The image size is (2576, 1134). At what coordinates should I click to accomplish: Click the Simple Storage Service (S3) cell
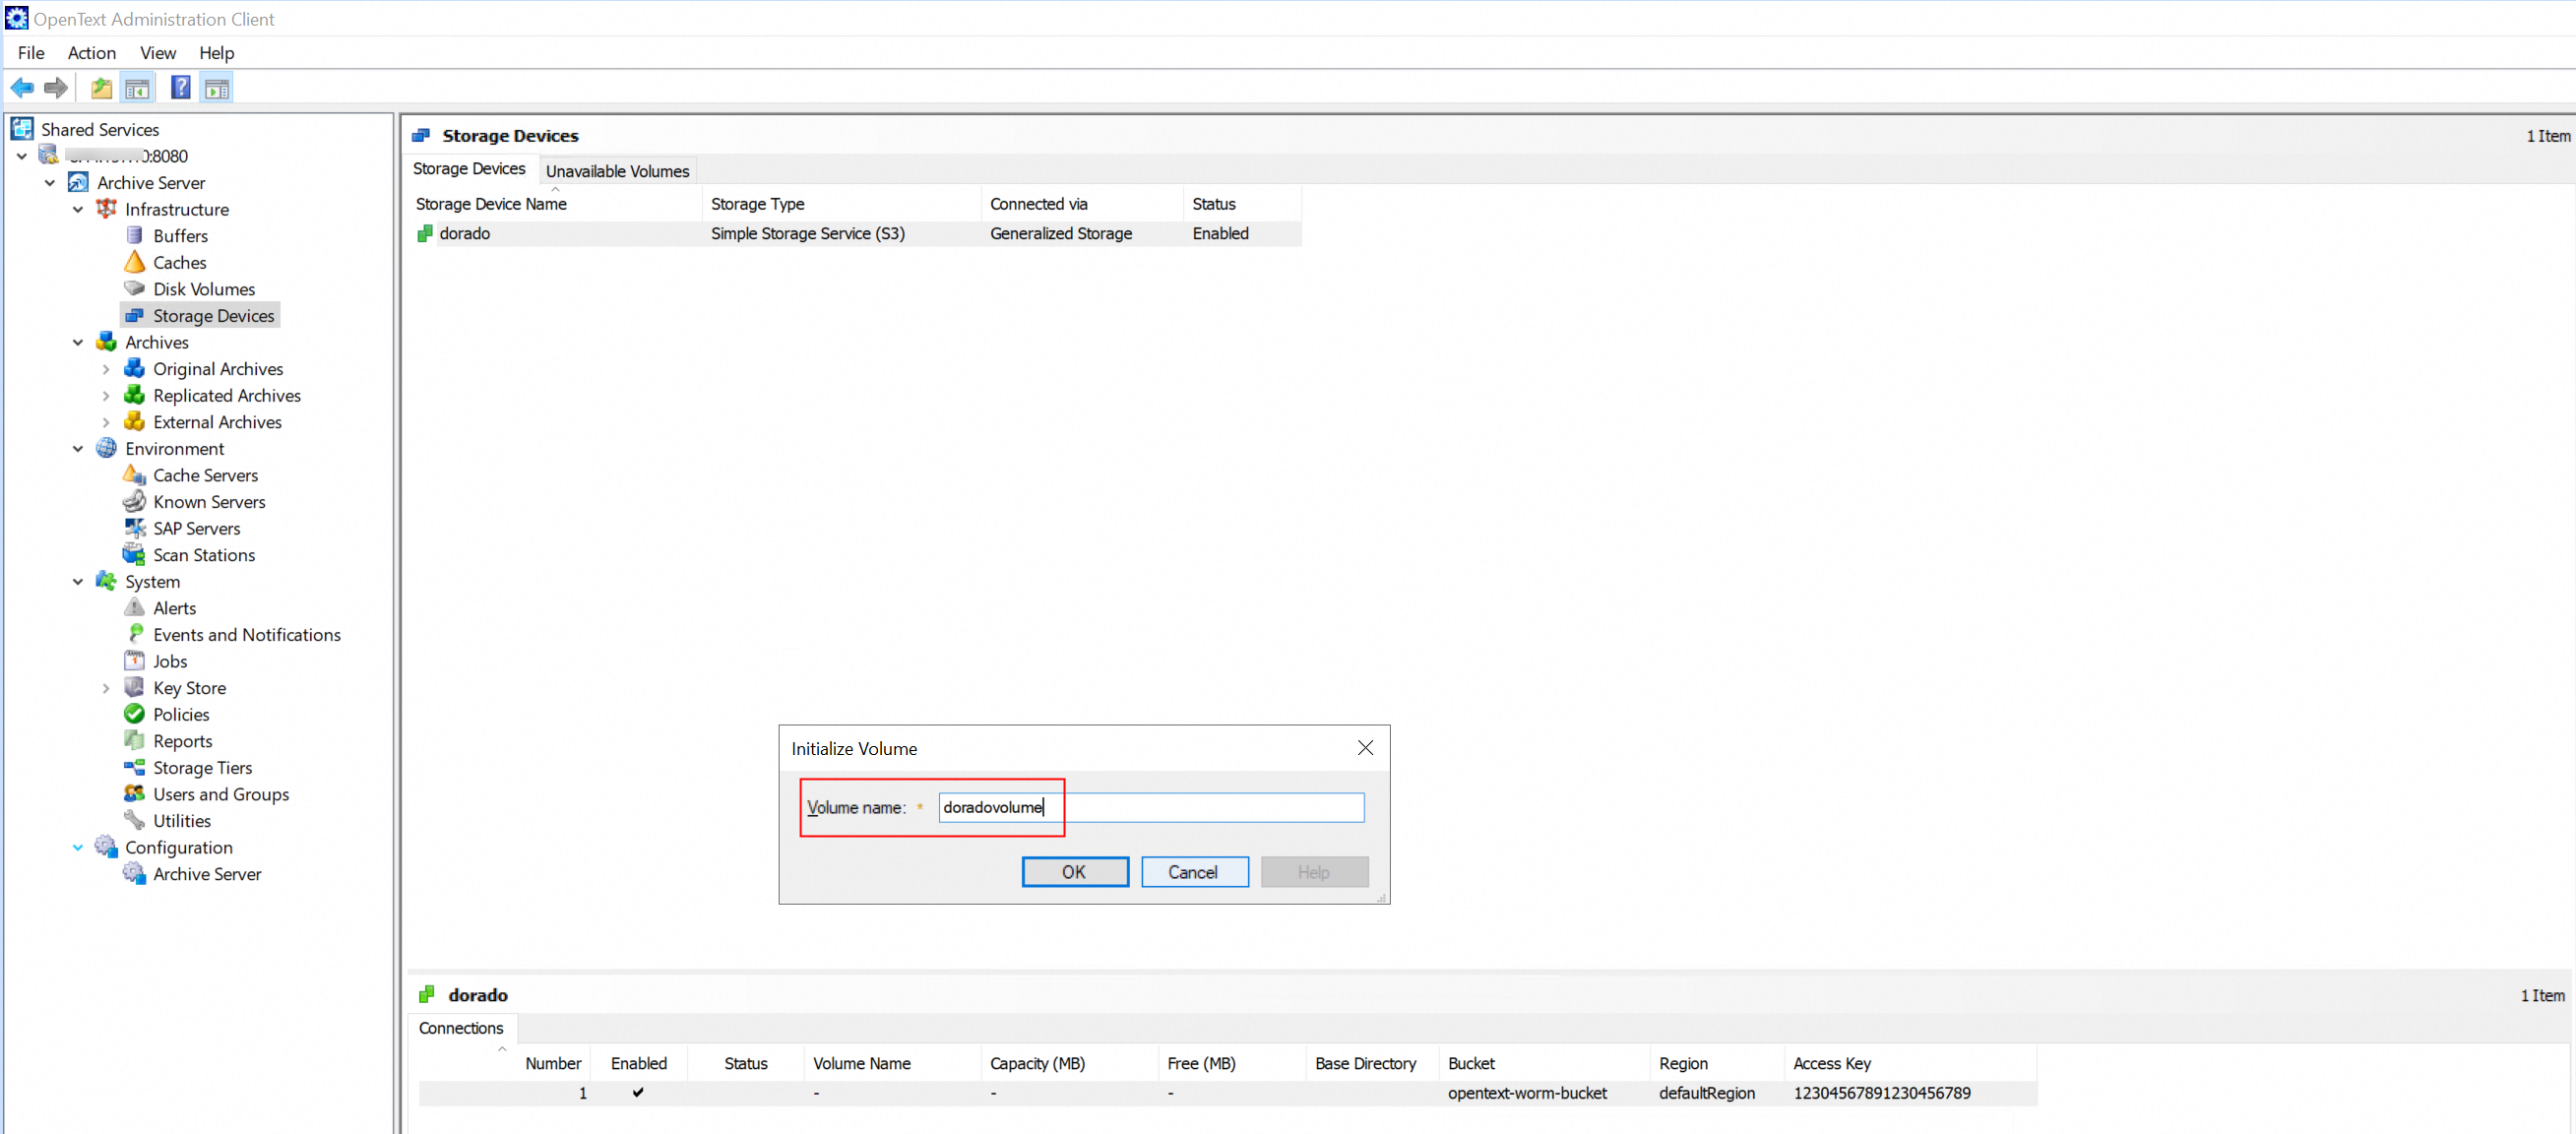coord(808,234)
